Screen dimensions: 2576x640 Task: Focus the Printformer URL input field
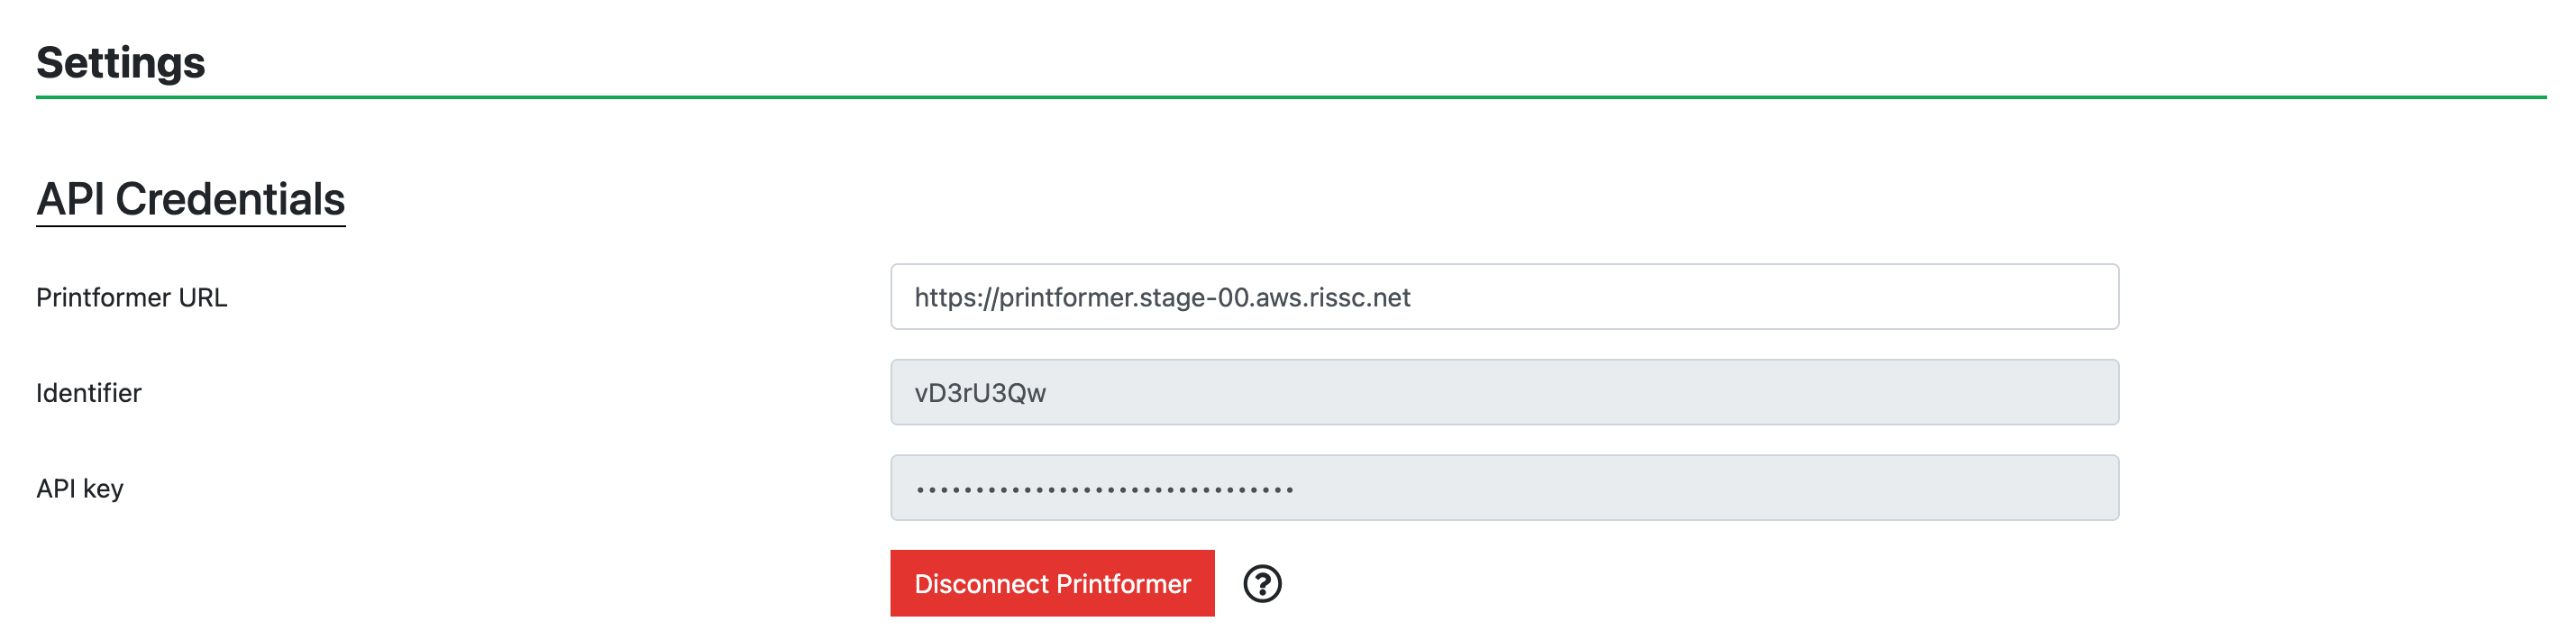[x=1504, y=297]
